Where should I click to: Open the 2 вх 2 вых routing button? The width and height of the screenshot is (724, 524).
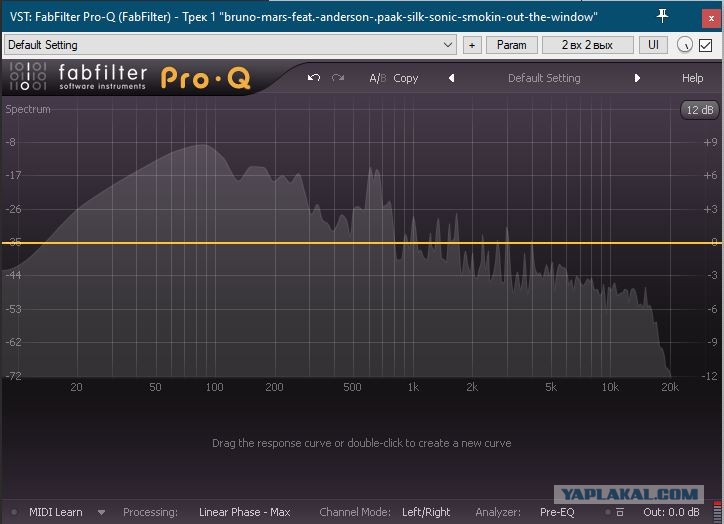point(587,45)
